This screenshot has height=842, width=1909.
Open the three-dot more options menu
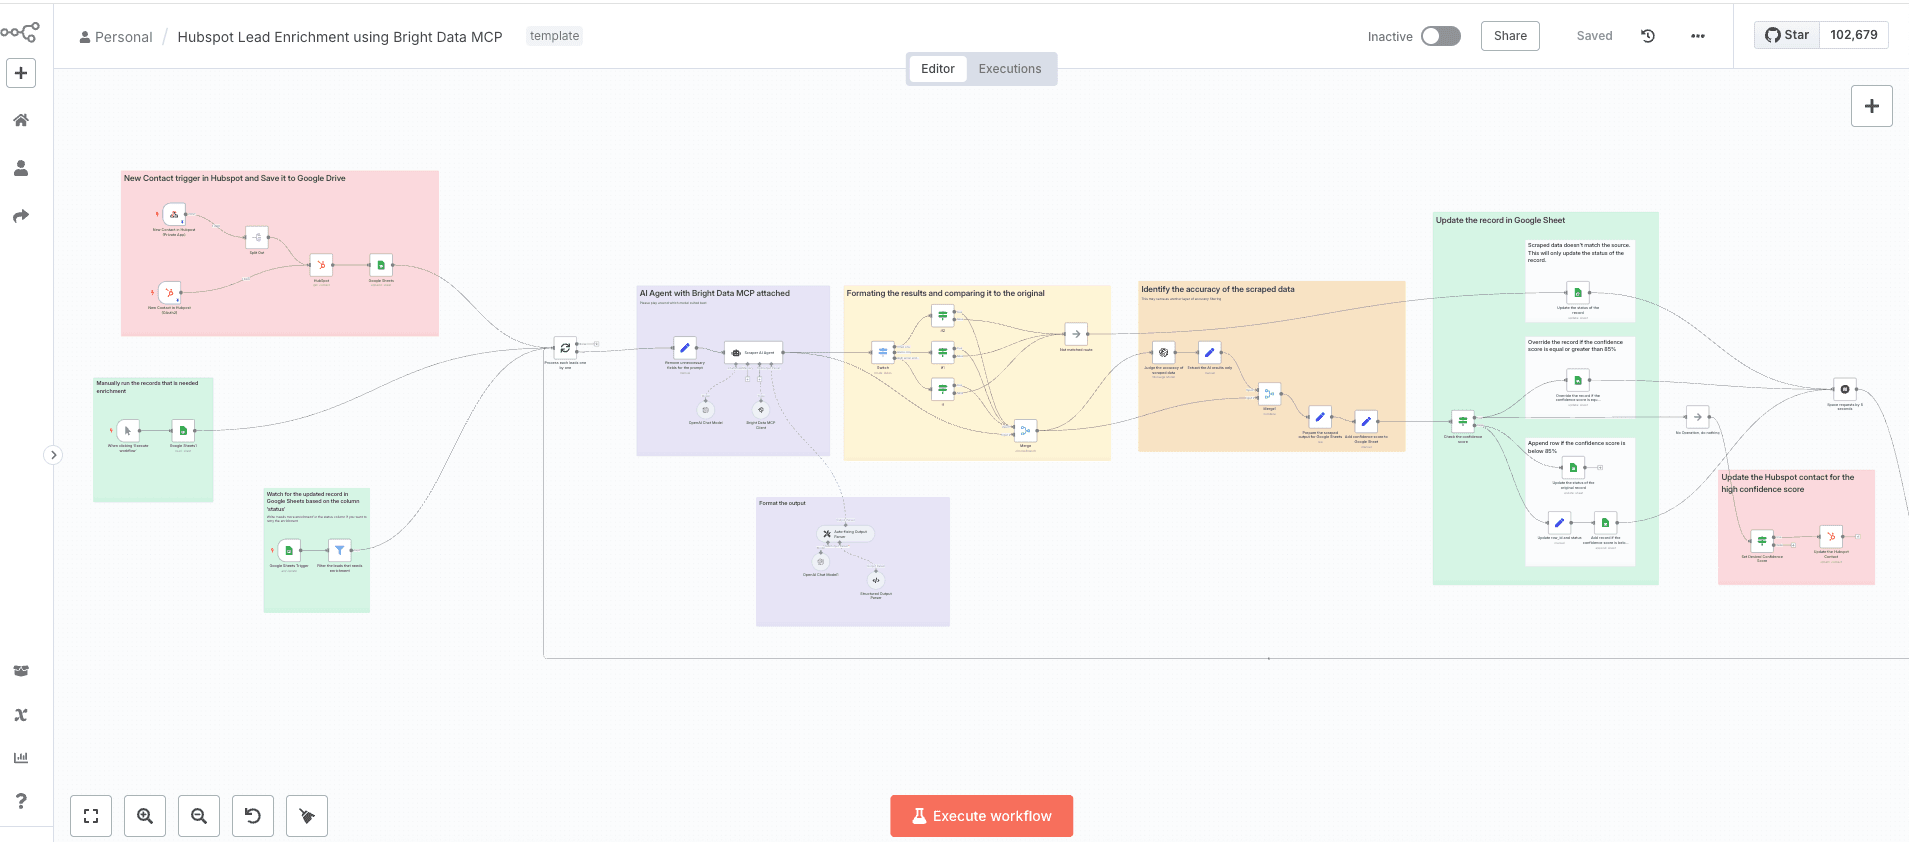[1697, 36]
